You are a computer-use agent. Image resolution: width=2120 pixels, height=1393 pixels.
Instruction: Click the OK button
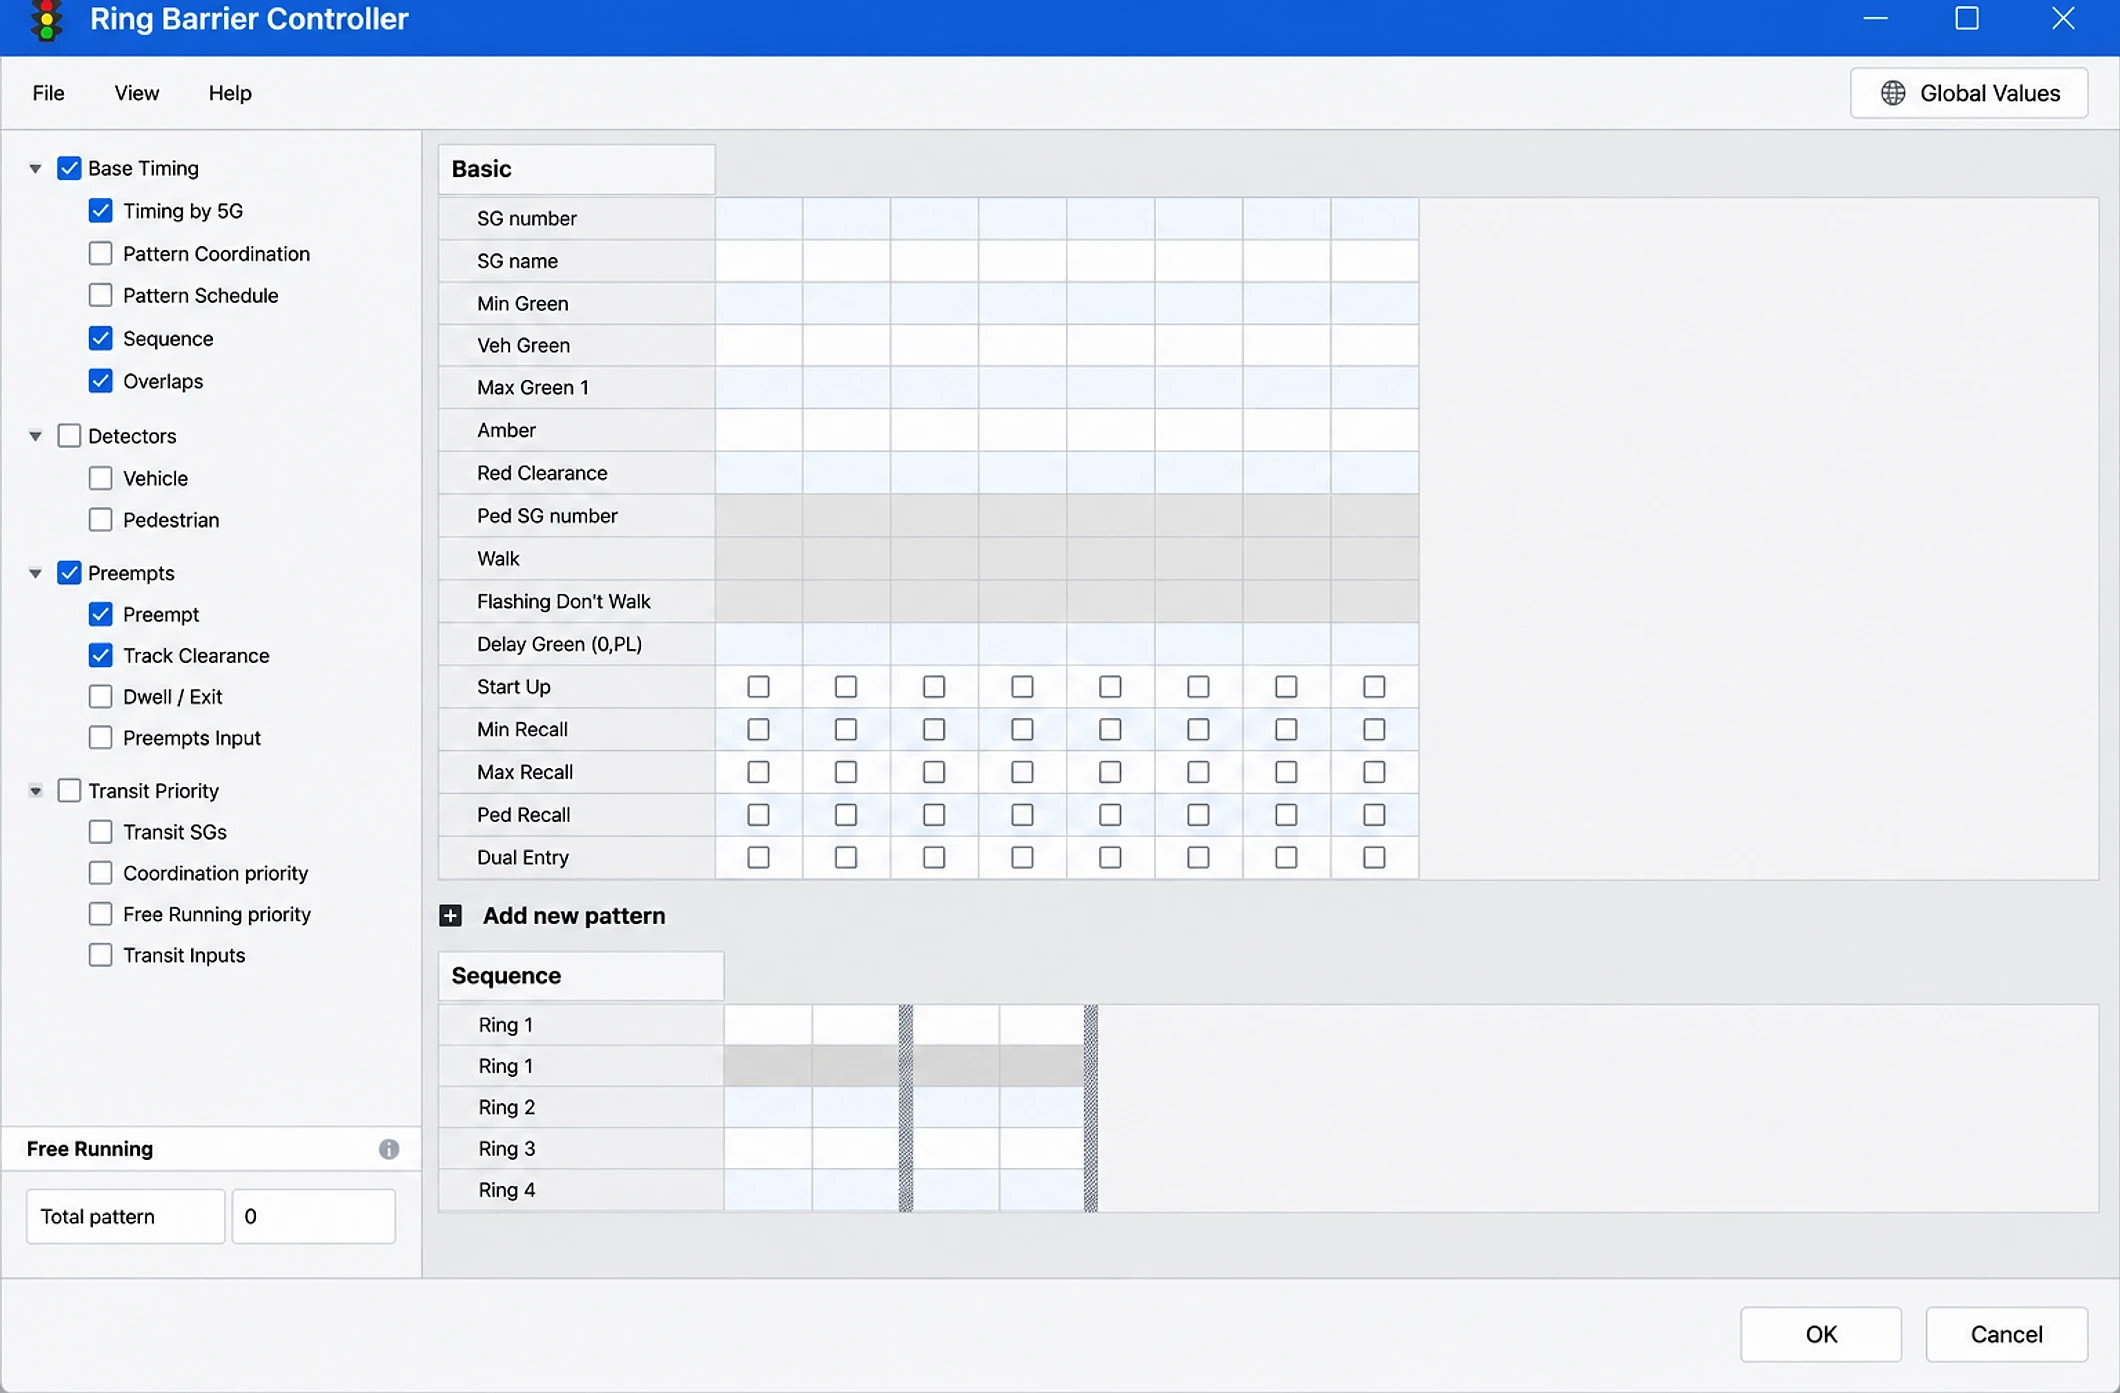[x=1821, y=1334]
